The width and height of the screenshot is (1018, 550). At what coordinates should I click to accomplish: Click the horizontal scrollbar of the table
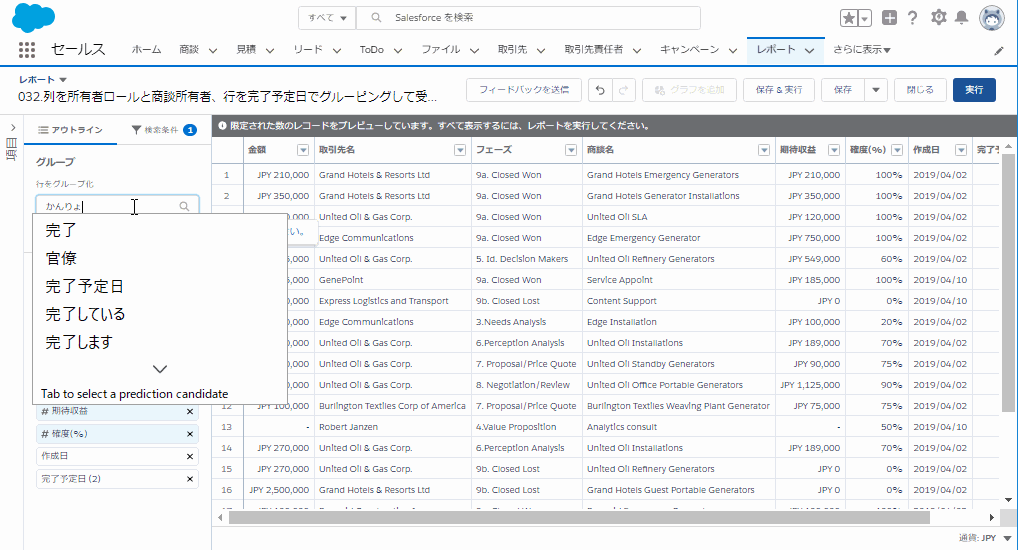point(579,518)
